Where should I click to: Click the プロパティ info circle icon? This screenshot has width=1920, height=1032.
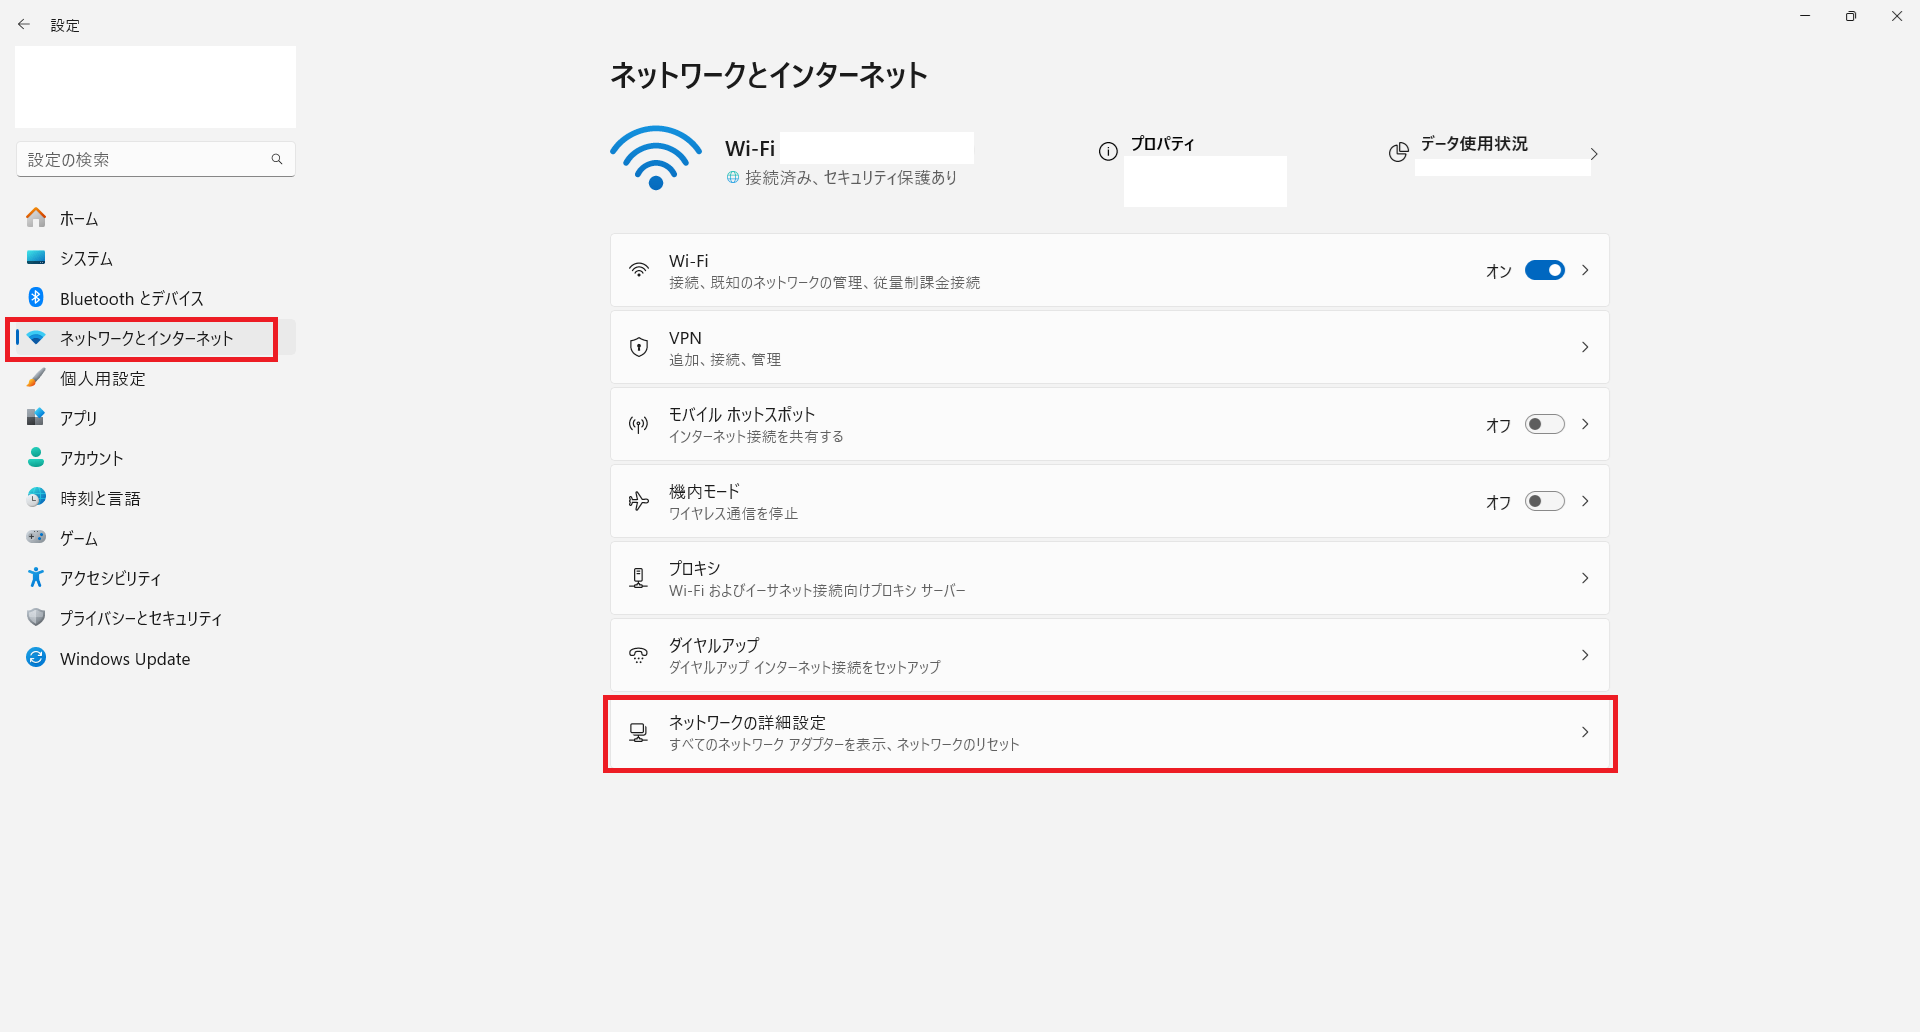tap(1108, 152)
